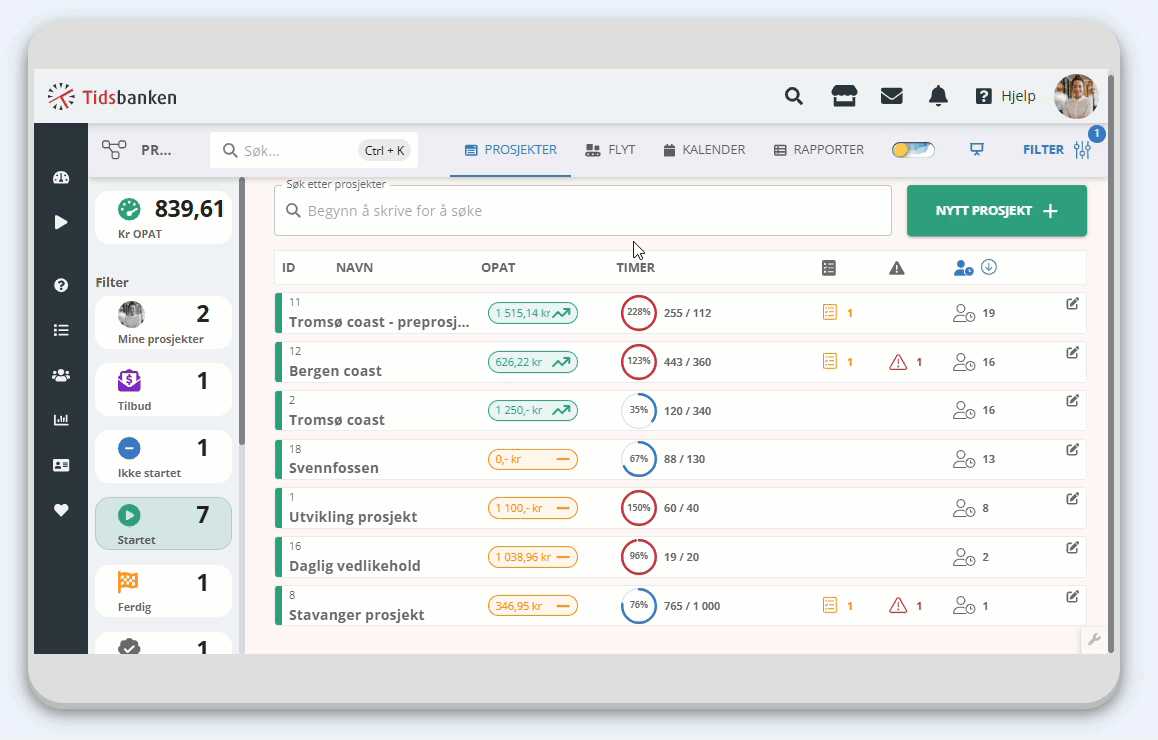1158x740 pixels.
Task: Open the question mark icon in sidebar
Action: pyautogui.click(x=61, y=285)
